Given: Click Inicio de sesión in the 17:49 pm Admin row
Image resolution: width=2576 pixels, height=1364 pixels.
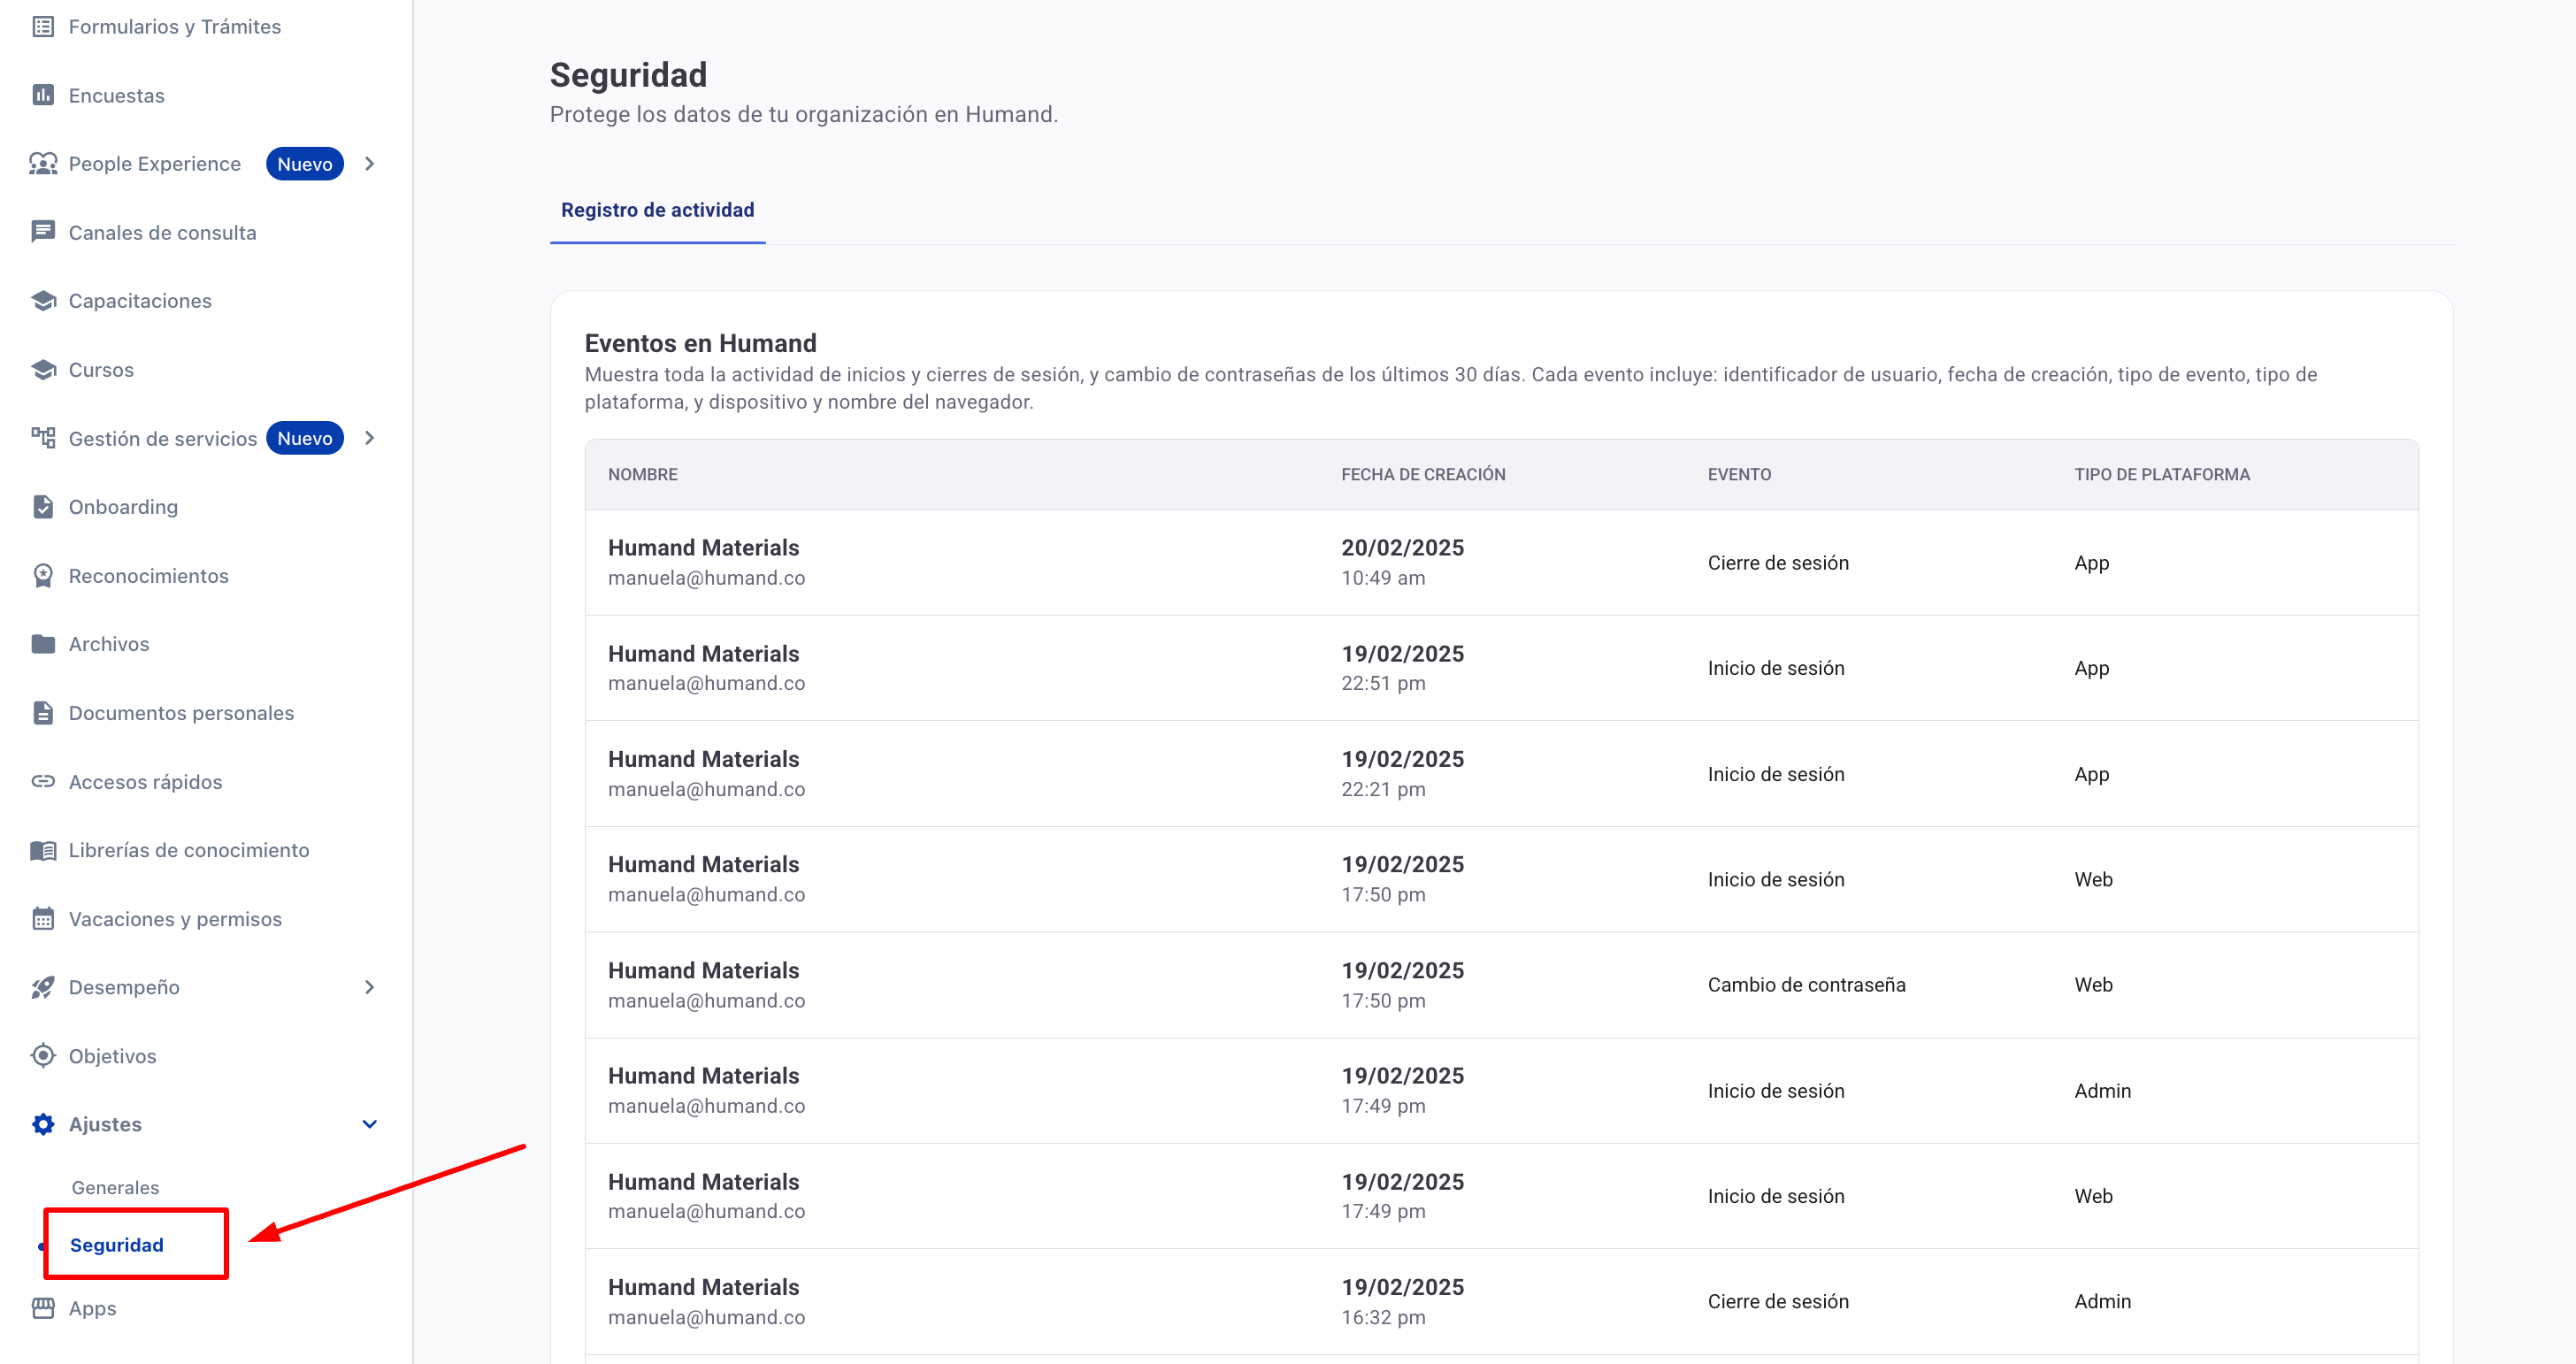Looking at the screenshot, I should click(1776, 1091).
